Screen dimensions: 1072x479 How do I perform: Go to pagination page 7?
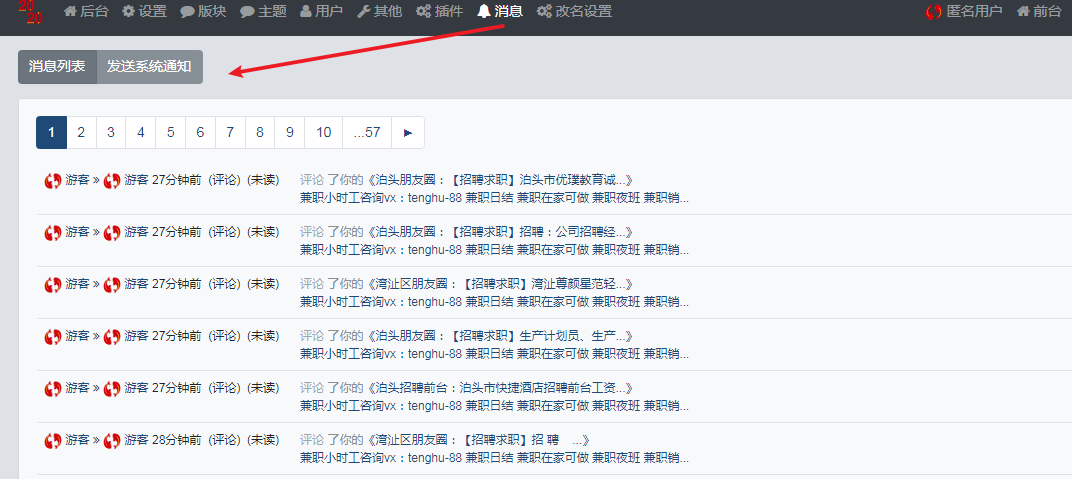point(230,133)
